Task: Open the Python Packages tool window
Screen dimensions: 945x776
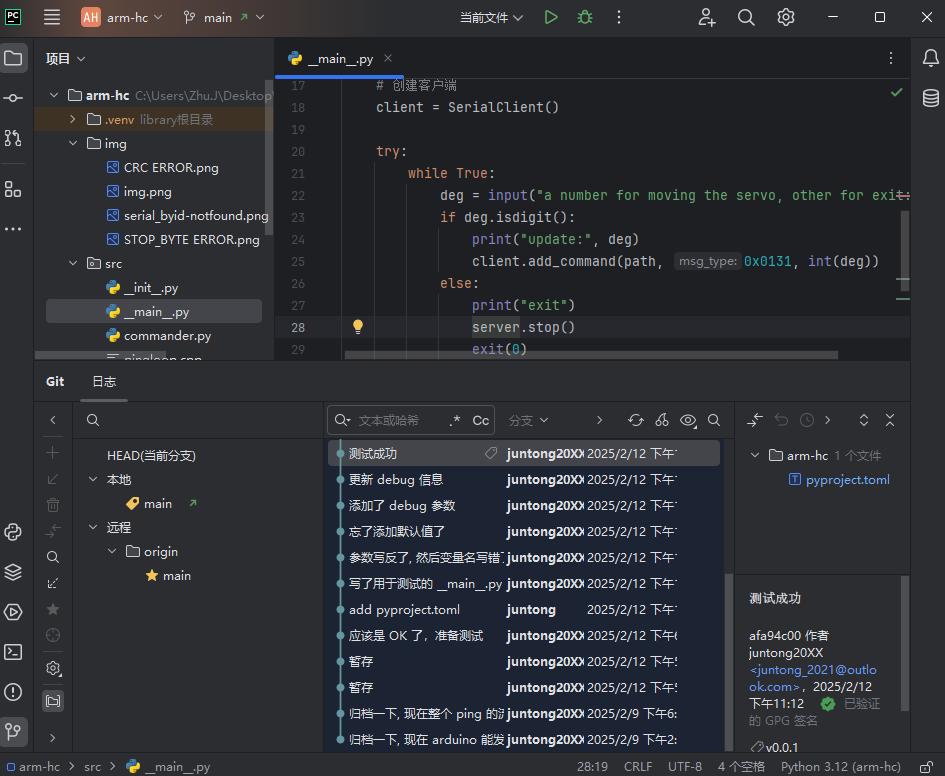Action: 13,572
